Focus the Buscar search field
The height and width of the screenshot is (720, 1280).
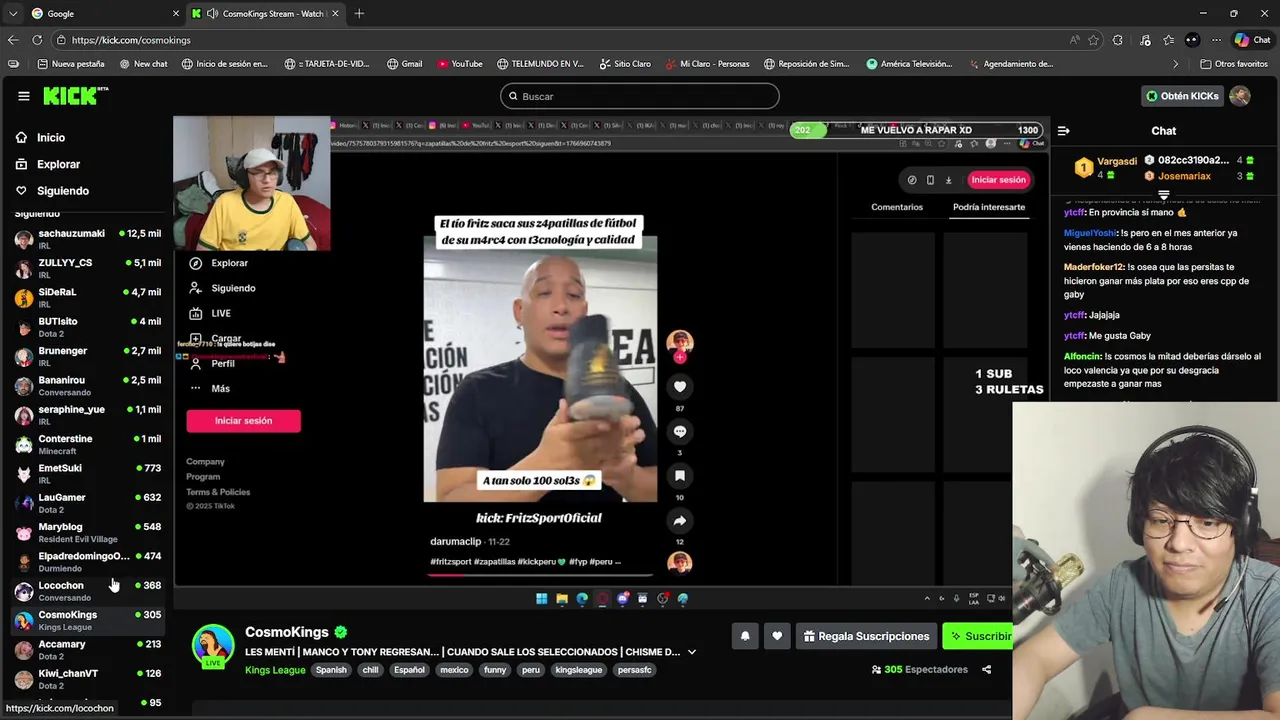(x=640, y=96)
